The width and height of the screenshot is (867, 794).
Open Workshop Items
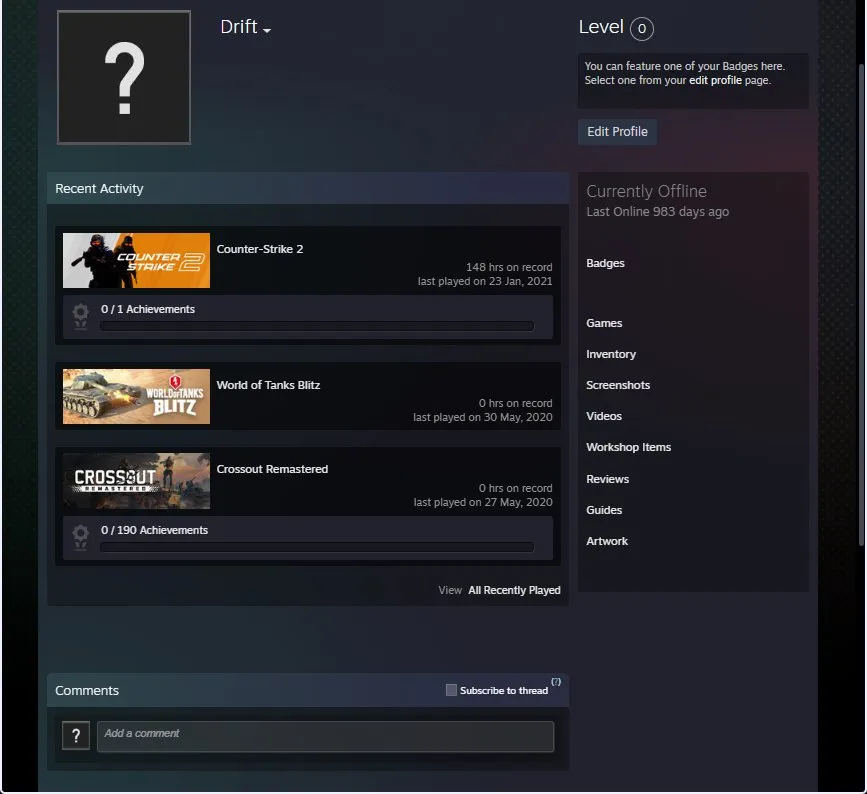point(628,447)
